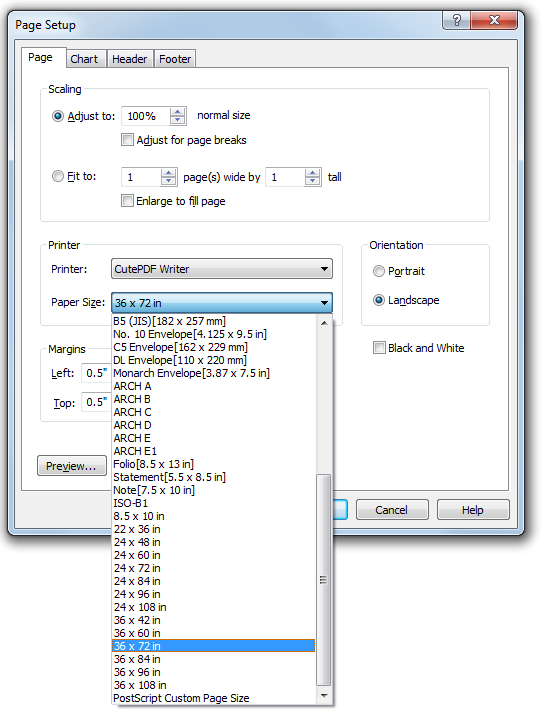Open the Printer dropdown showing CutePDF Writer
The height and width of the screenshot is (713, 543).
click(x=222, y=269)
